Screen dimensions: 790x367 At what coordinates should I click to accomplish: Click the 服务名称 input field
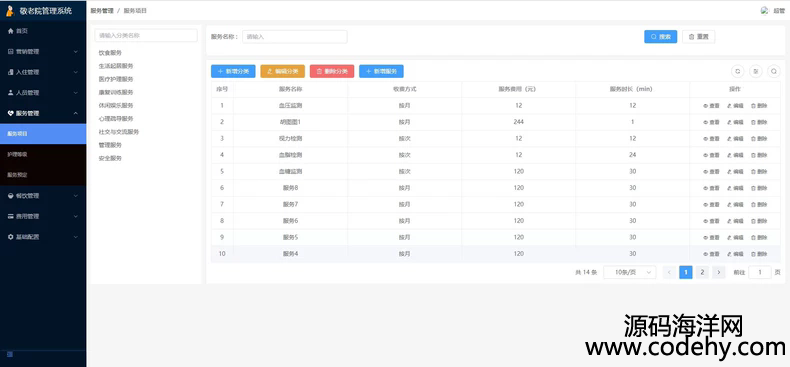pos(295,37)
